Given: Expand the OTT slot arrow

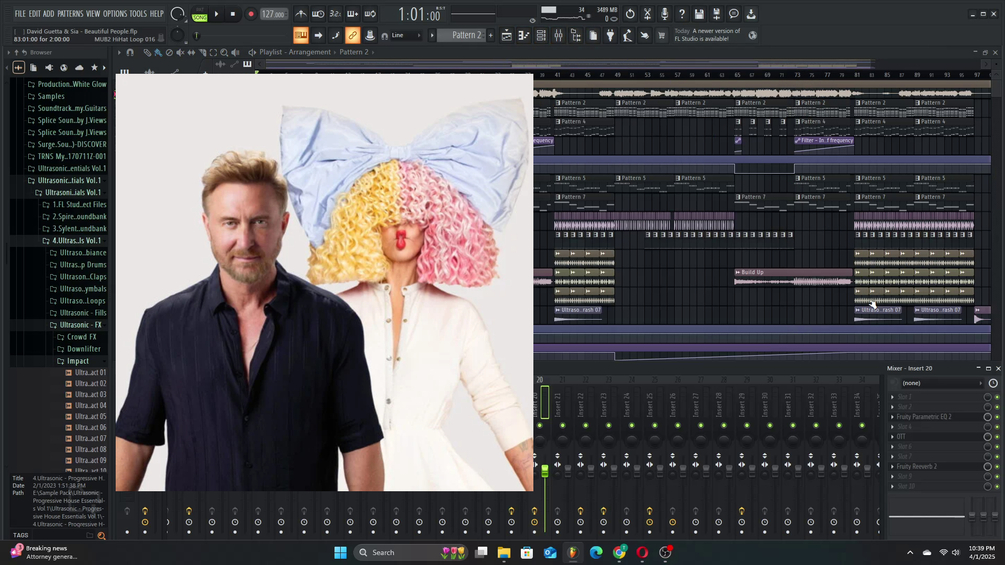Looking at the screenshot, I should (892, 437).
